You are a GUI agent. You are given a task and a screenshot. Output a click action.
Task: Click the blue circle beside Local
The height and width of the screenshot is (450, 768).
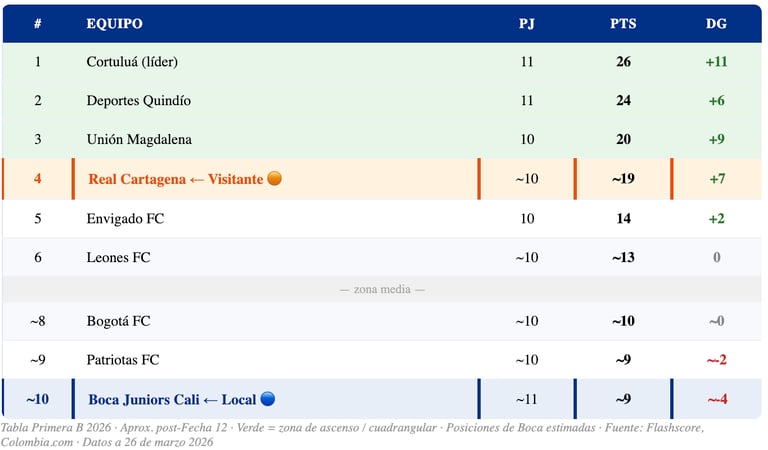pyautogui.click(x=268, y=399)
